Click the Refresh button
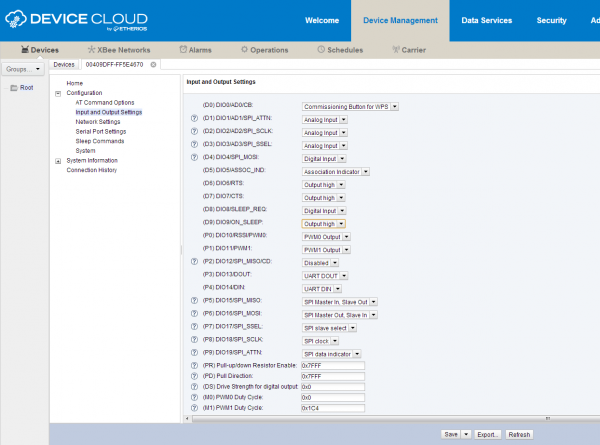Image resolution: width=600 pixels, height=445 pixels. (x=519, y=435)
